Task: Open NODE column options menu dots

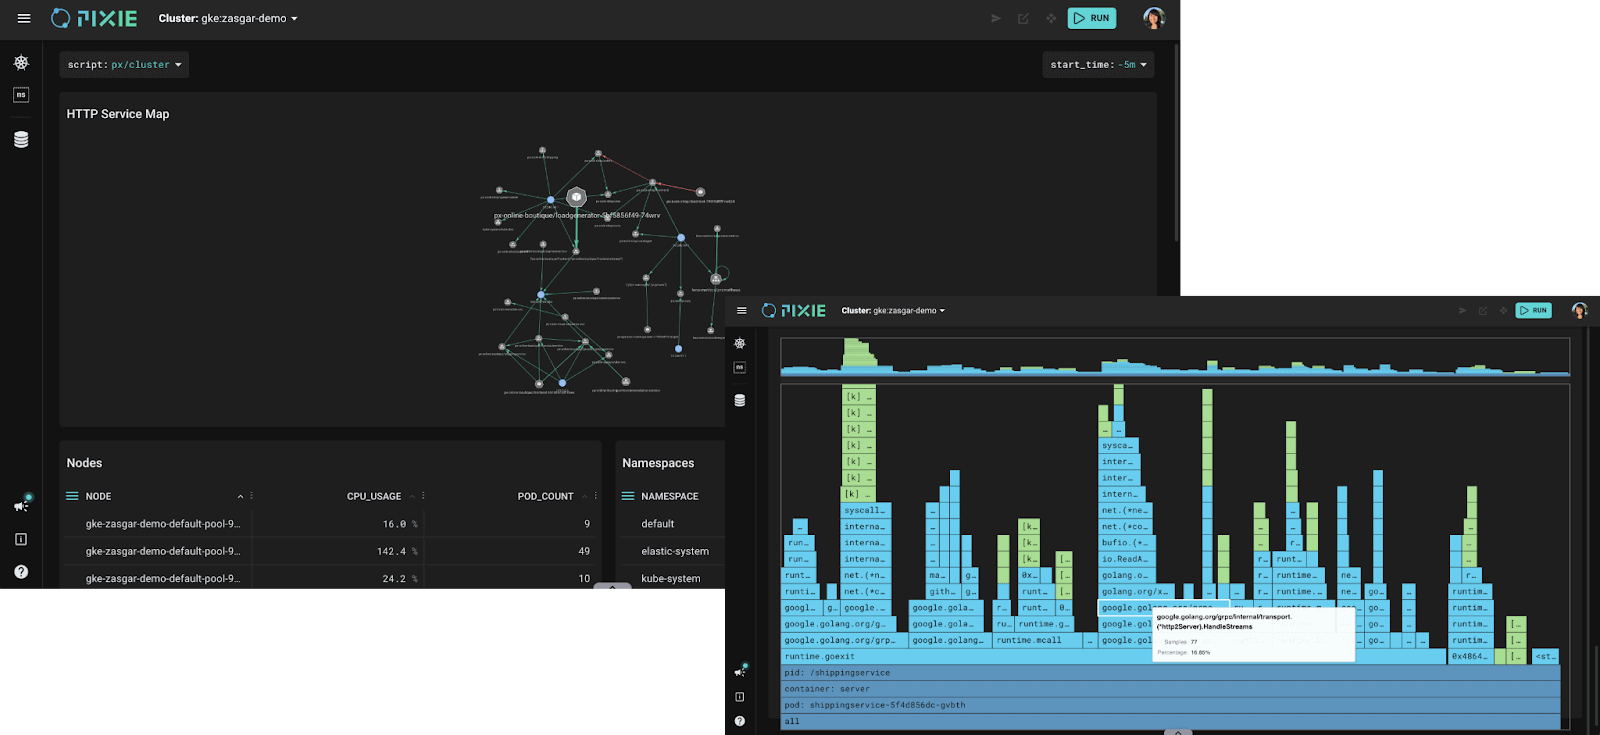Action: (x=252, y=496)
